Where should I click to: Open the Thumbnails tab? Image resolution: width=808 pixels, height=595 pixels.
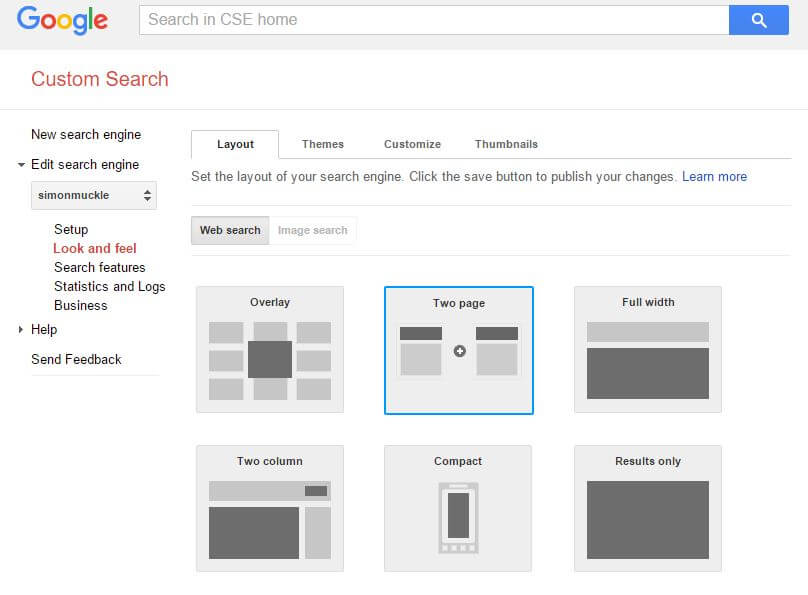tap(506, 144)
